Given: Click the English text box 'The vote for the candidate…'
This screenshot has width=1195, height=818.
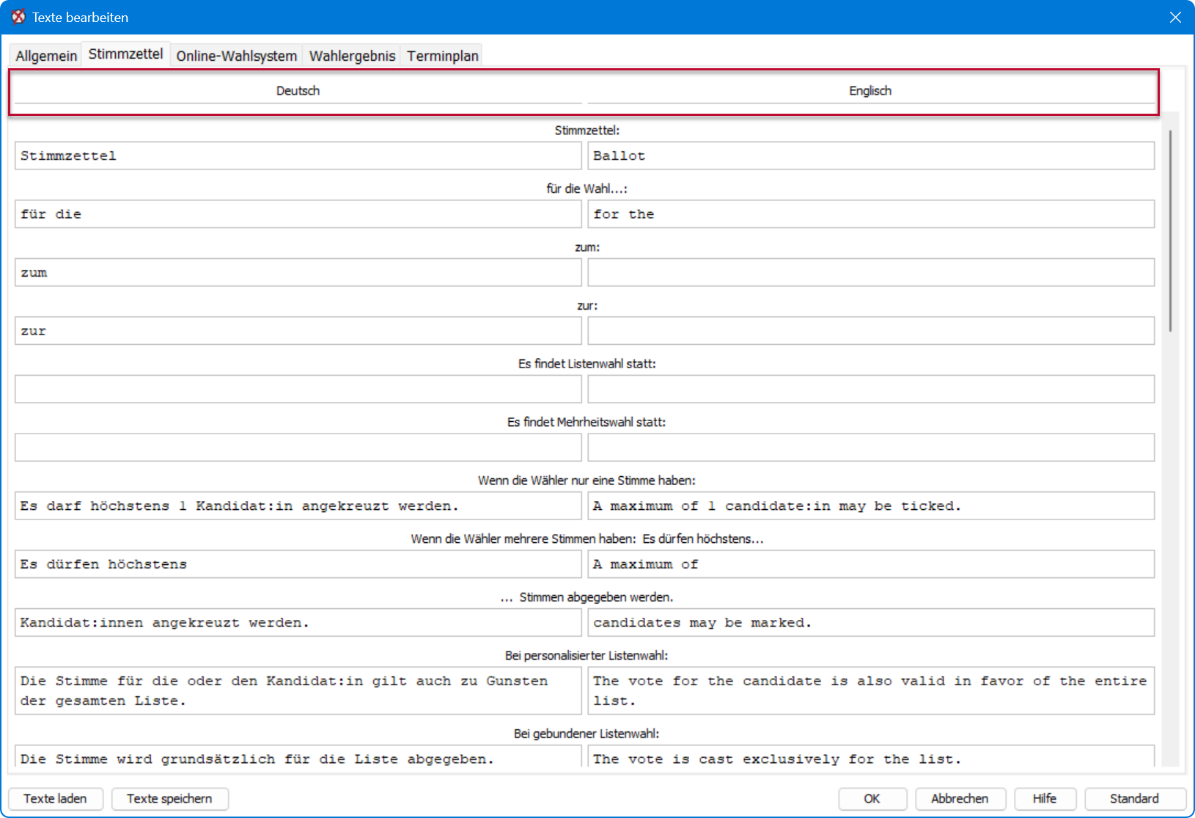Looking at the screenshot, I should point(871,691).
